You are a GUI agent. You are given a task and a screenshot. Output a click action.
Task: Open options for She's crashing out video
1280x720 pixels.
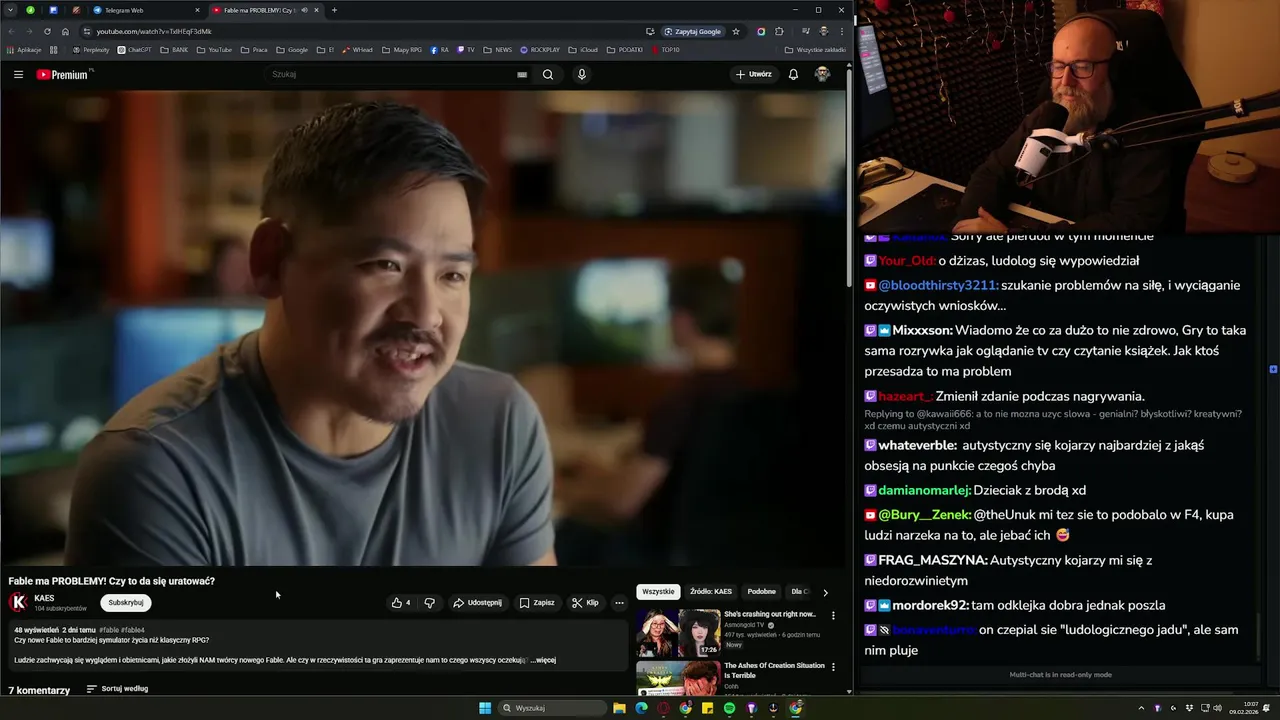[x=833, y=616]
